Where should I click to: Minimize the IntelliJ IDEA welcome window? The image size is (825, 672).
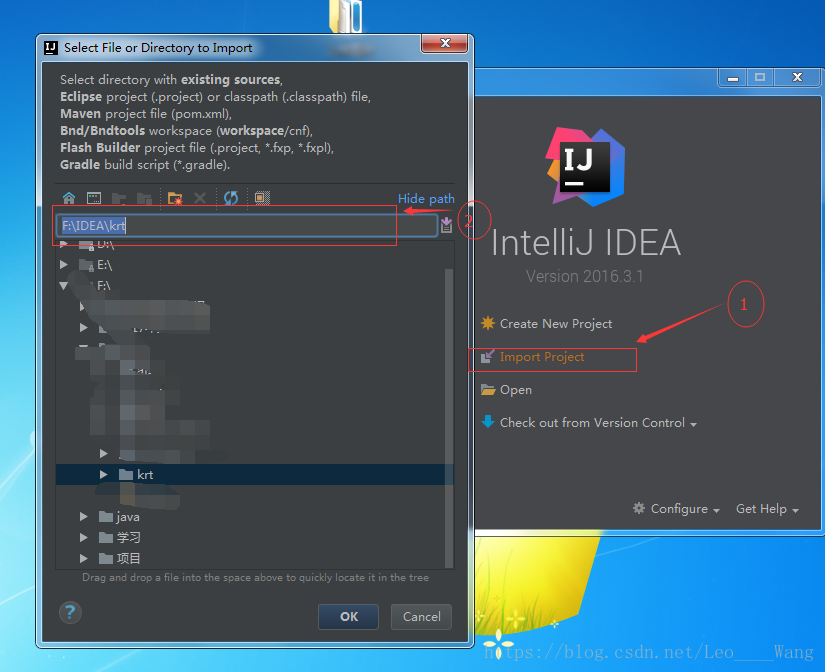click(732, 78)
